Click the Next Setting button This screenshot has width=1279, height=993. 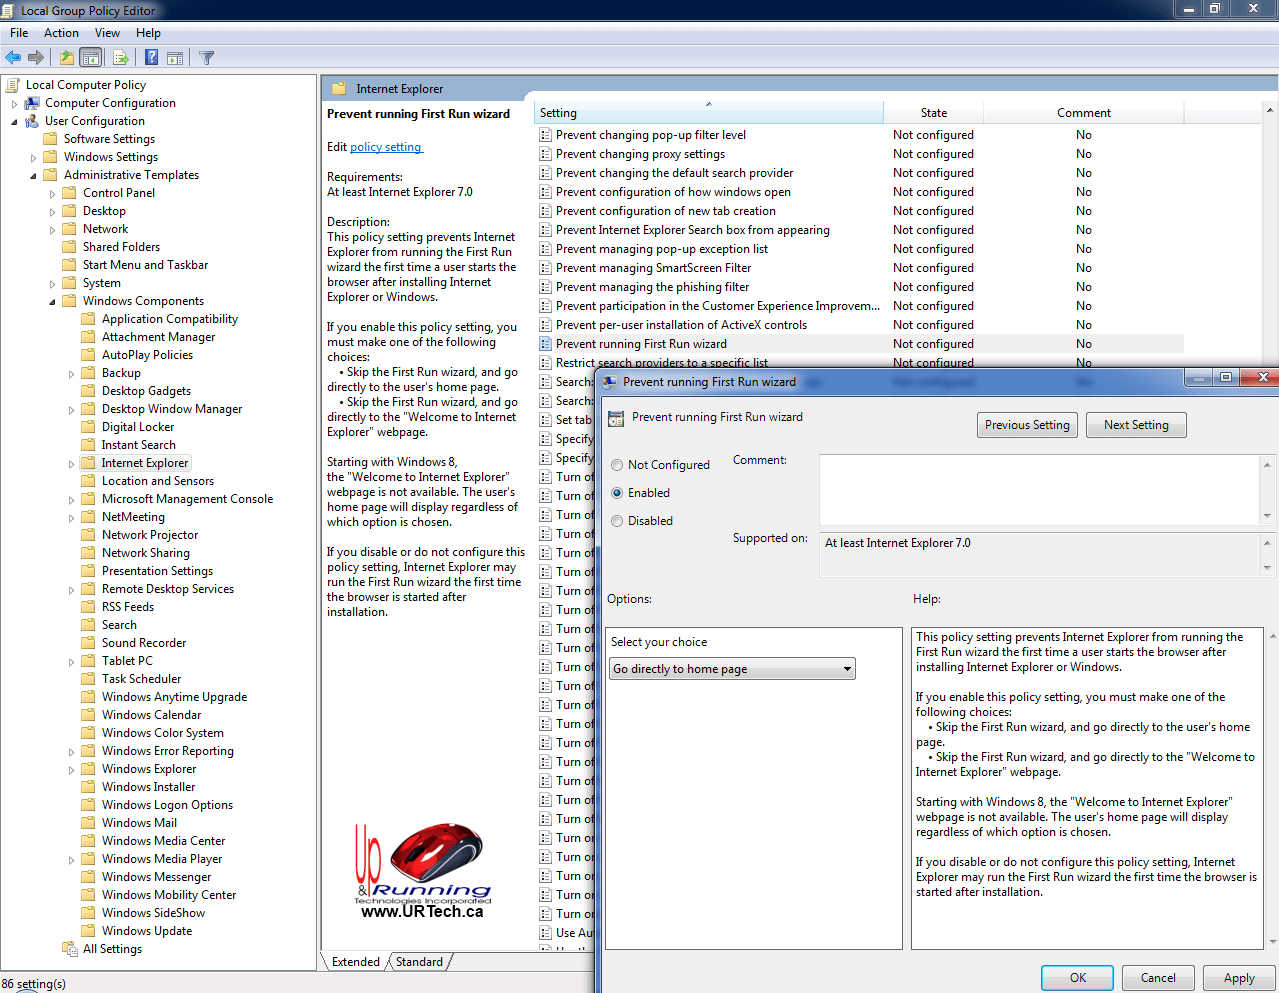click(1135, 425)
